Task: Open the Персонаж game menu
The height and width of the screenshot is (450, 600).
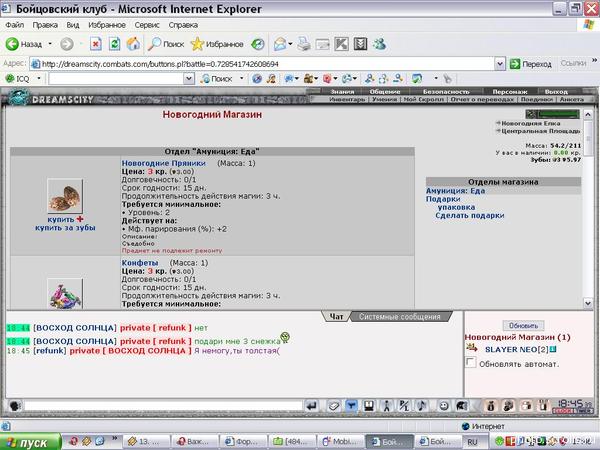Action: [510, 92]
